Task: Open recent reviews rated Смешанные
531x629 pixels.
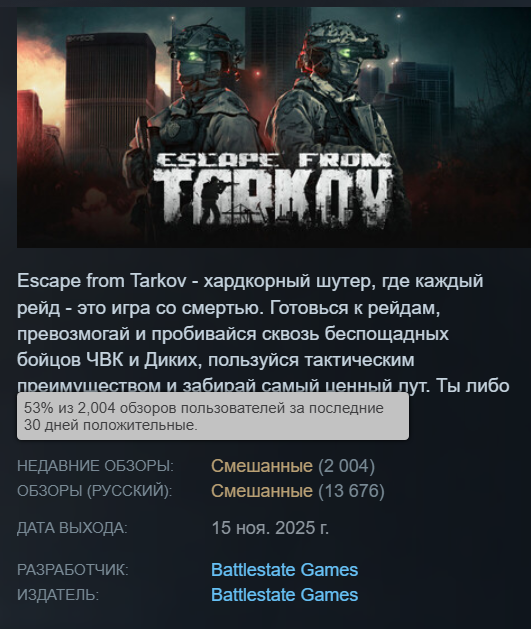Action: [x=262, y=466]
